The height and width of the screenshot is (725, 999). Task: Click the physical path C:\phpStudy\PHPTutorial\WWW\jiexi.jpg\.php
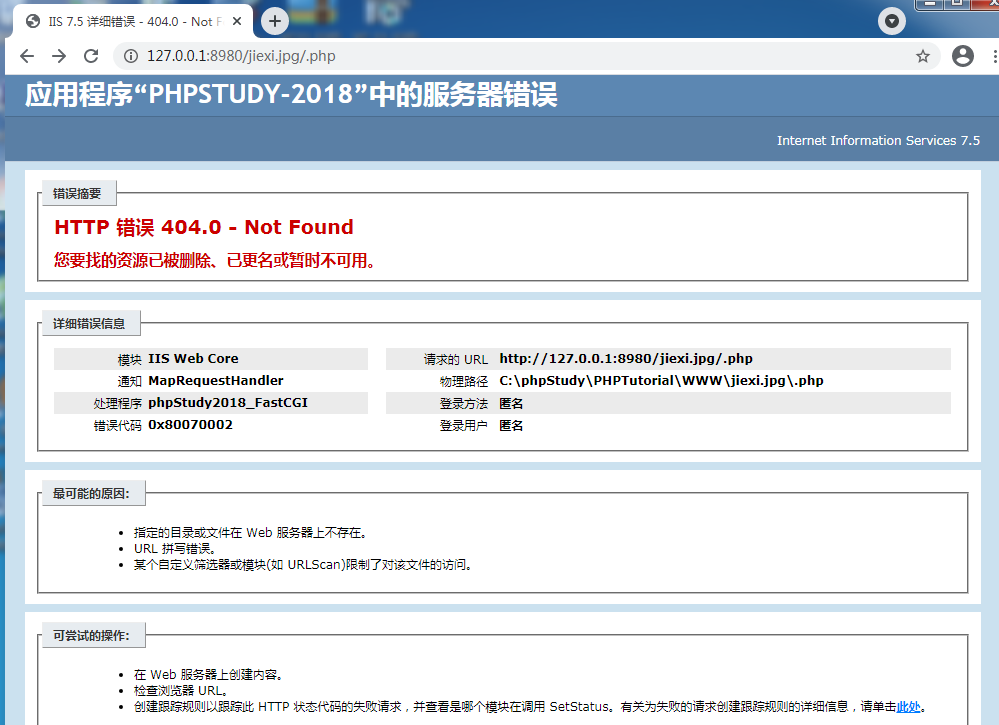(661, 381)
